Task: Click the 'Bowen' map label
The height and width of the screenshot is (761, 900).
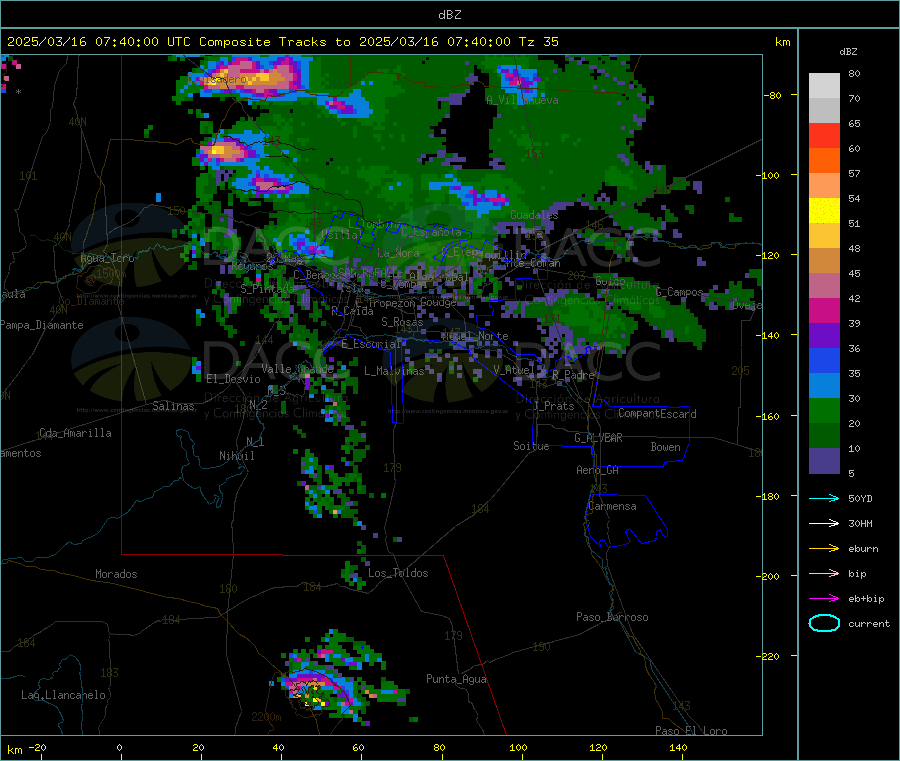Action: click(x=665, y=447)
